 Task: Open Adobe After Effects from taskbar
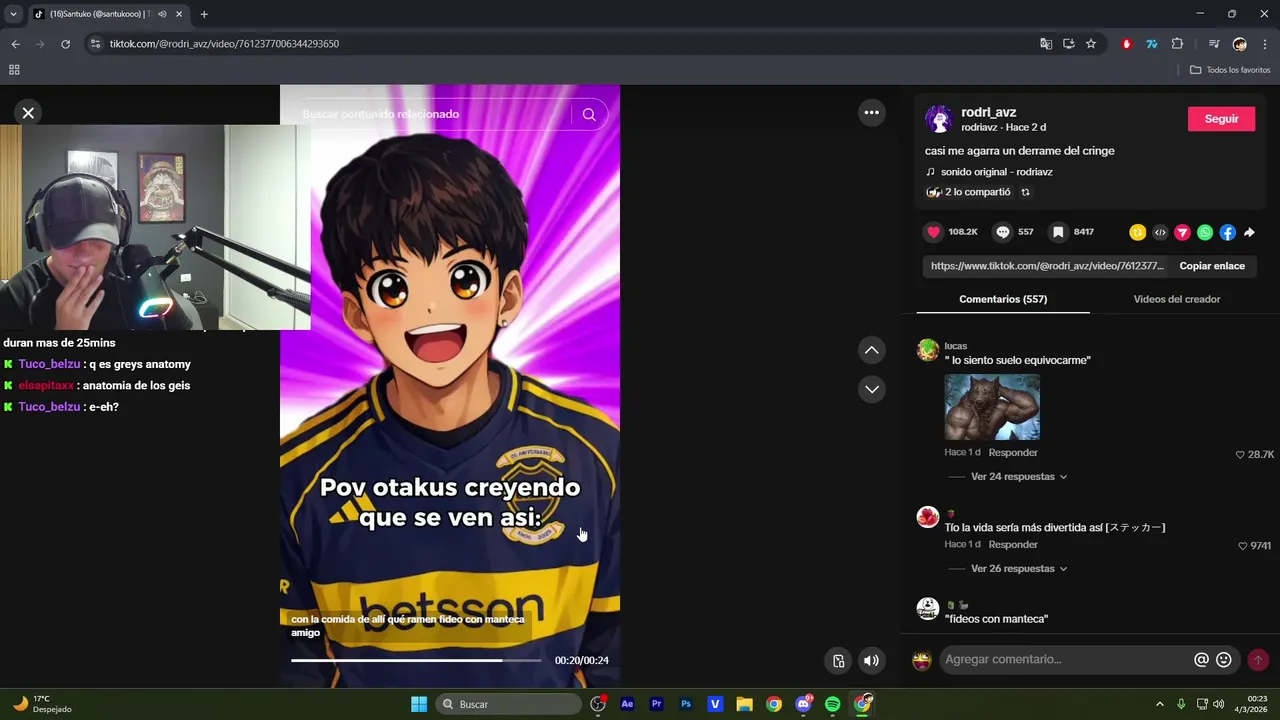[x=627, y=704]
